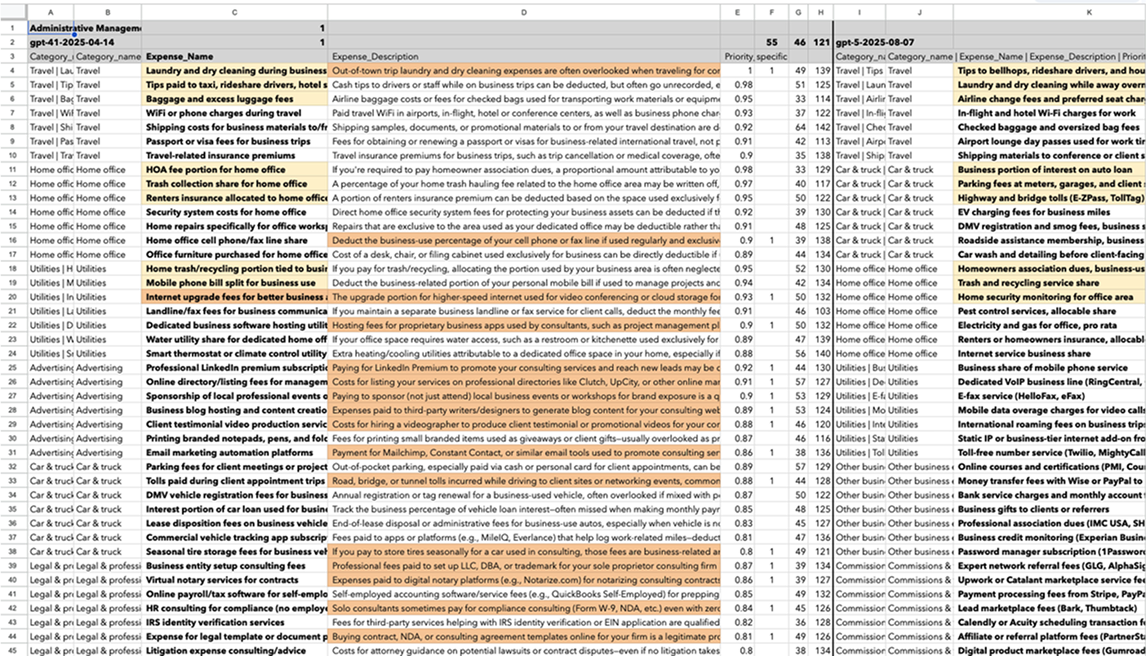Image resolution: width=1146 pixels, height=656 pixels.
Task: Click description 'Out-of-town trip laundry and dry cleaning'
Action: [x=524, y=71]
